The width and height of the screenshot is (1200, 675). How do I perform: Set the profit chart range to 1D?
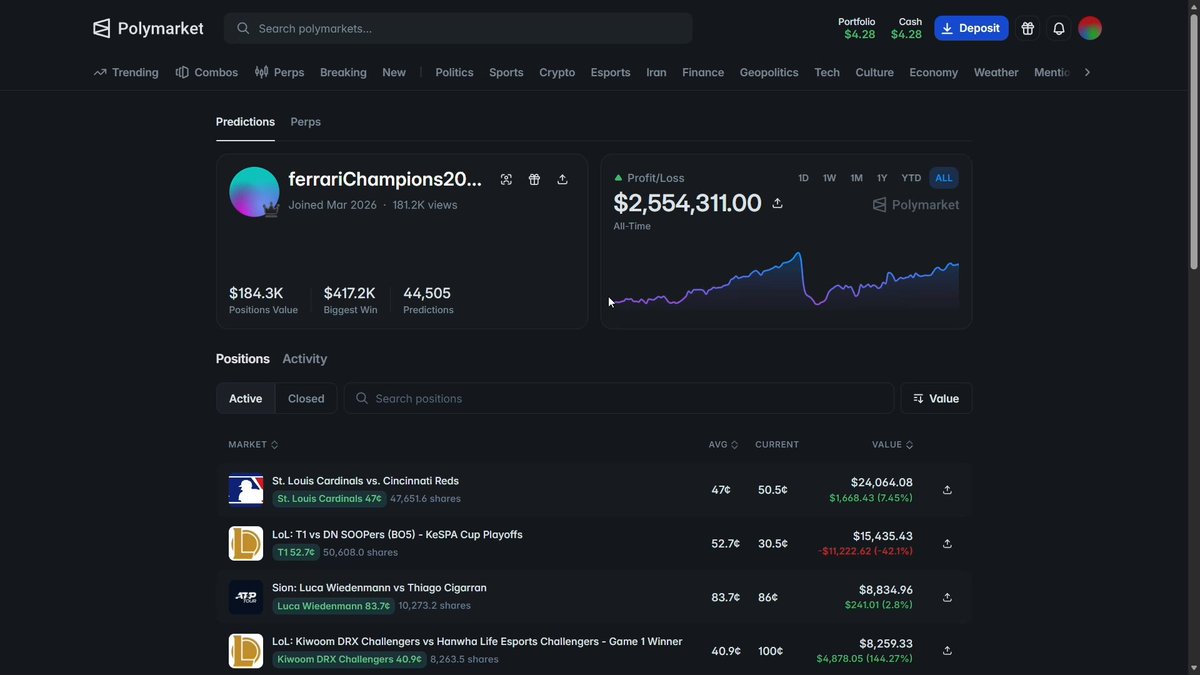pos(803,178)
